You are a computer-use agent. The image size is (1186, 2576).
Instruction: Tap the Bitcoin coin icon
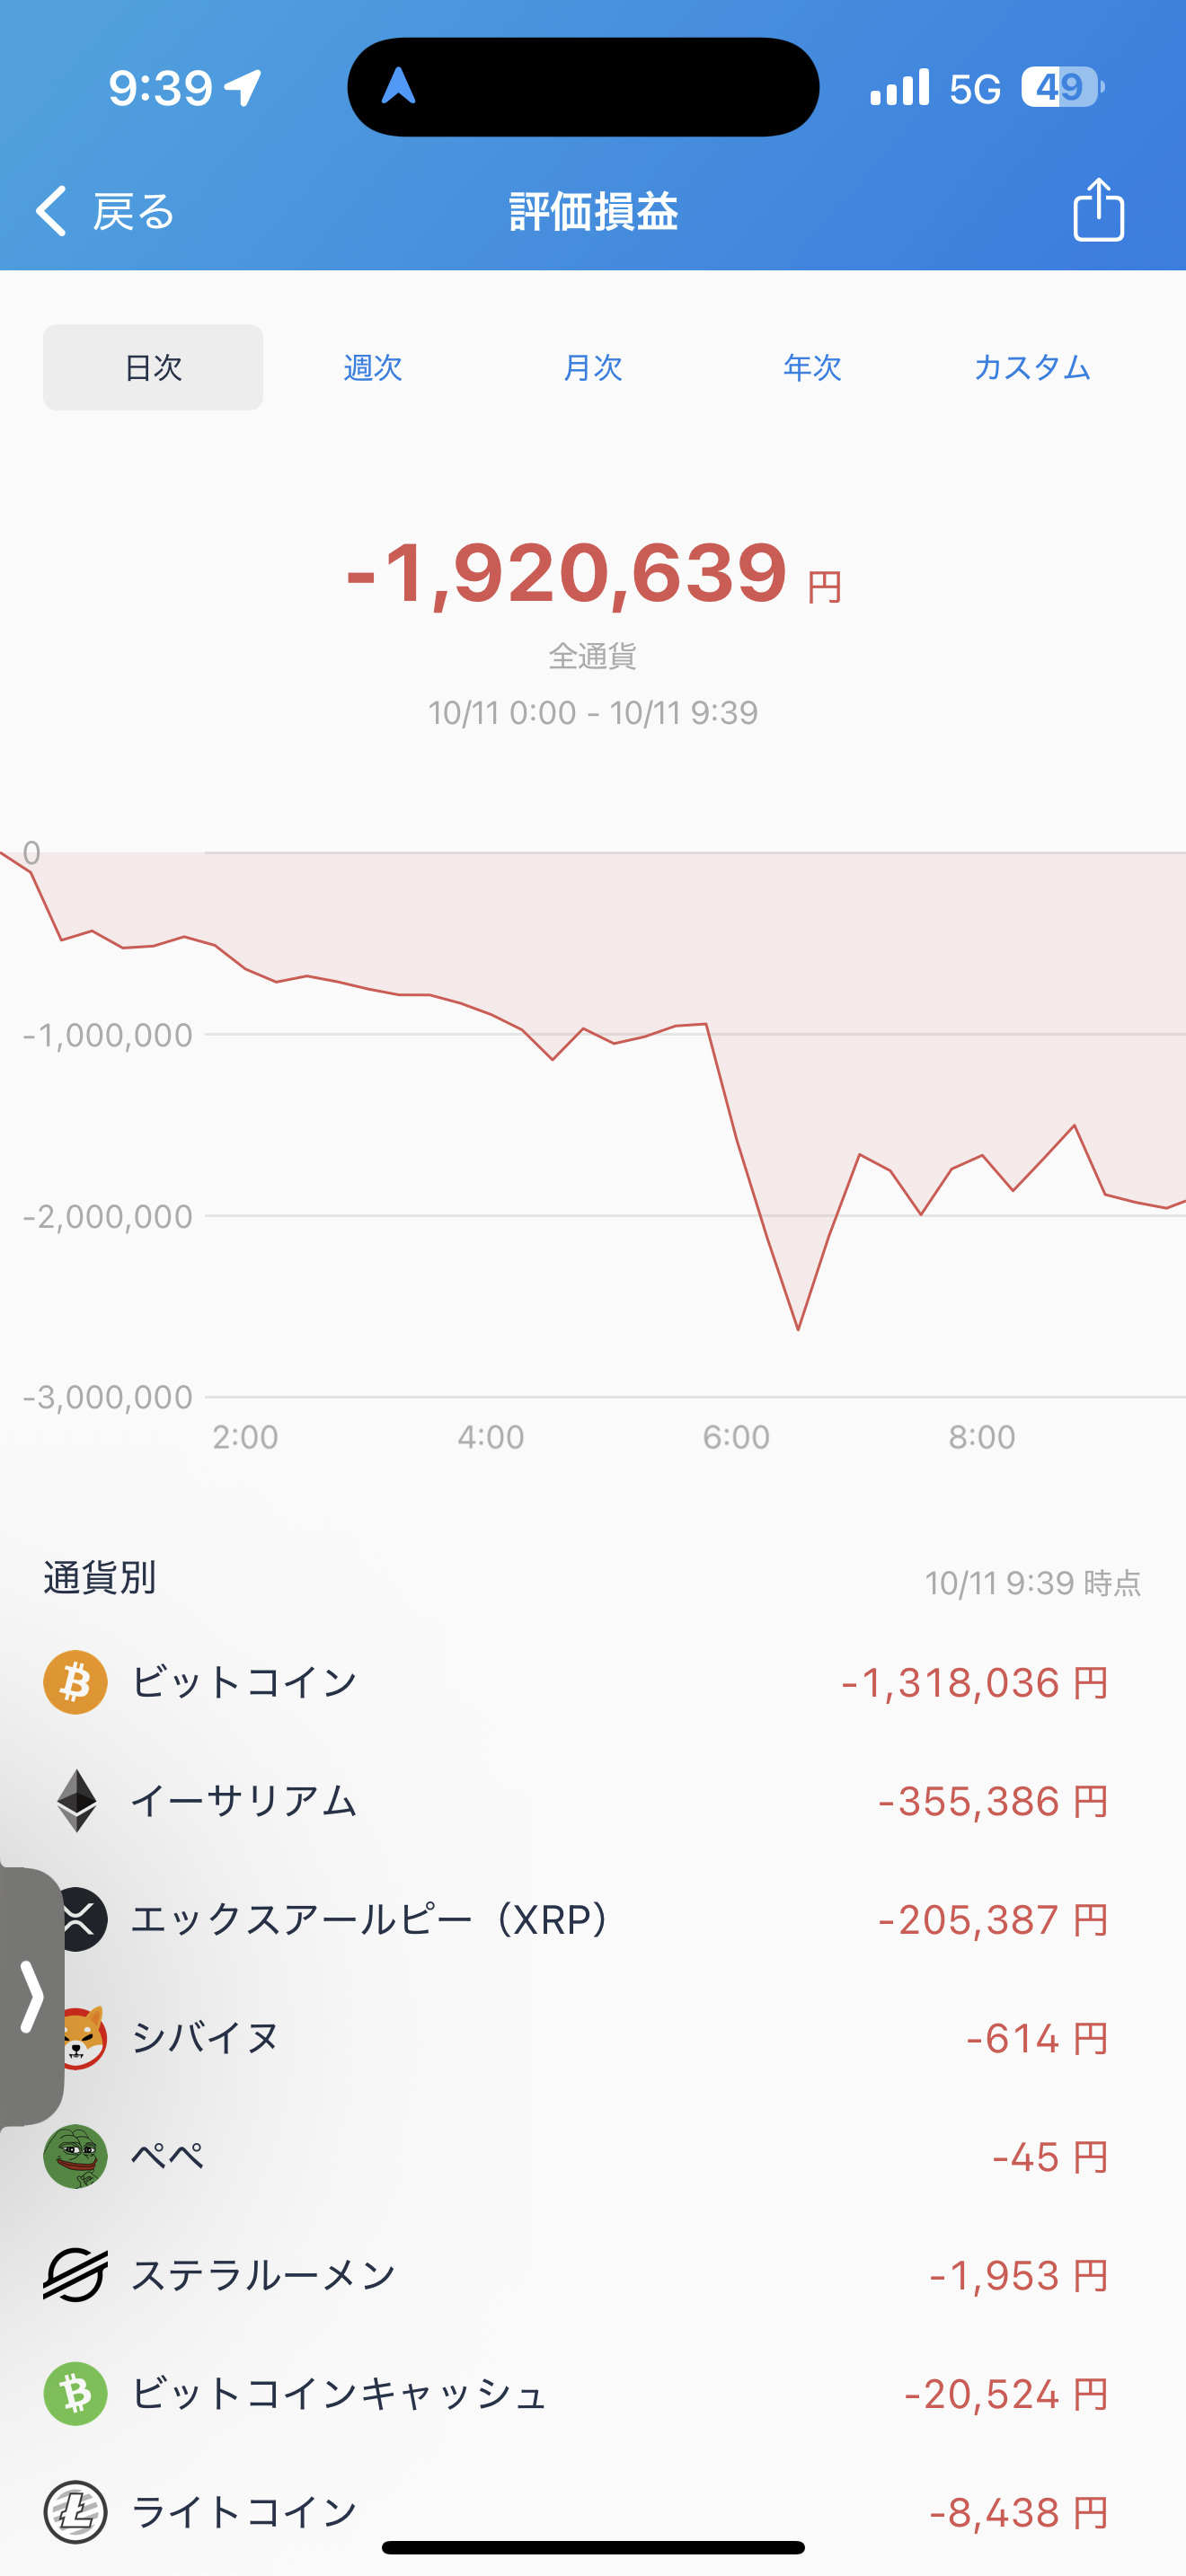coord(75,1682)
